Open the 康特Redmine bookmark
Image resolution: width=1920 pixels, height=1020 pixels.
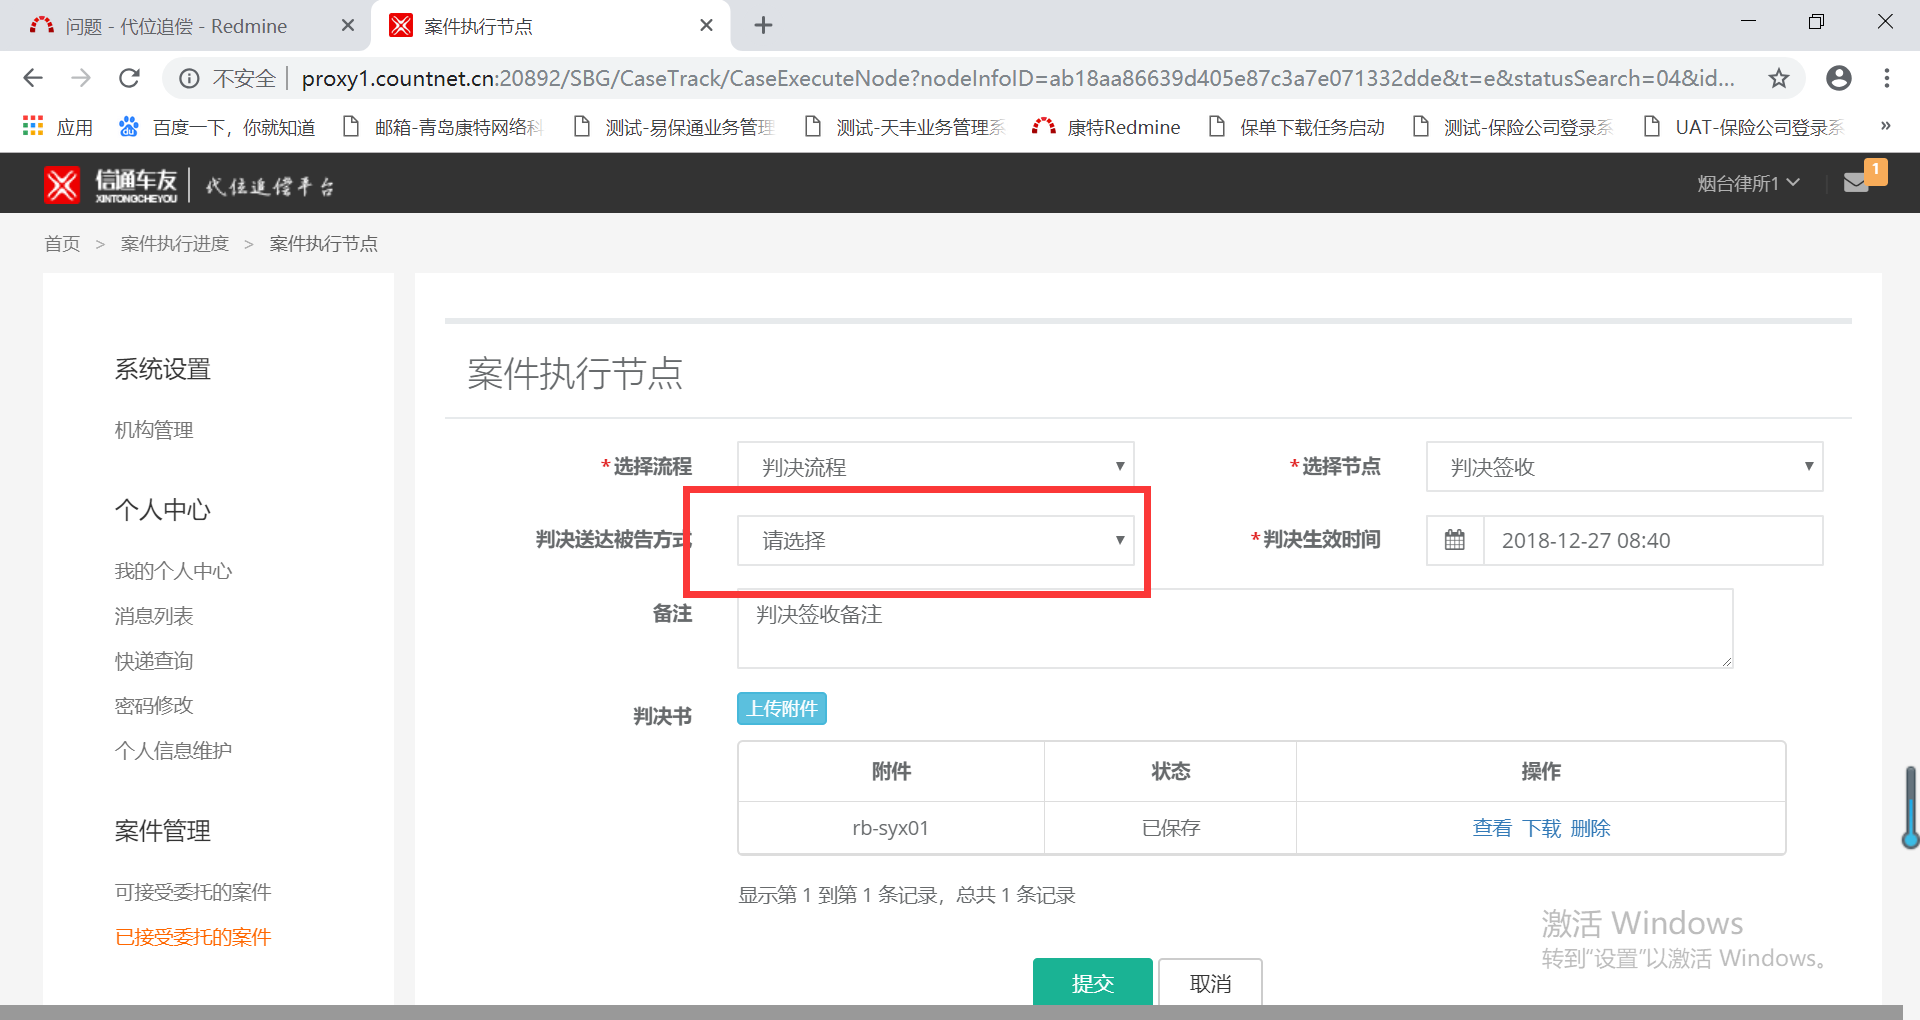pos(1106,127)
